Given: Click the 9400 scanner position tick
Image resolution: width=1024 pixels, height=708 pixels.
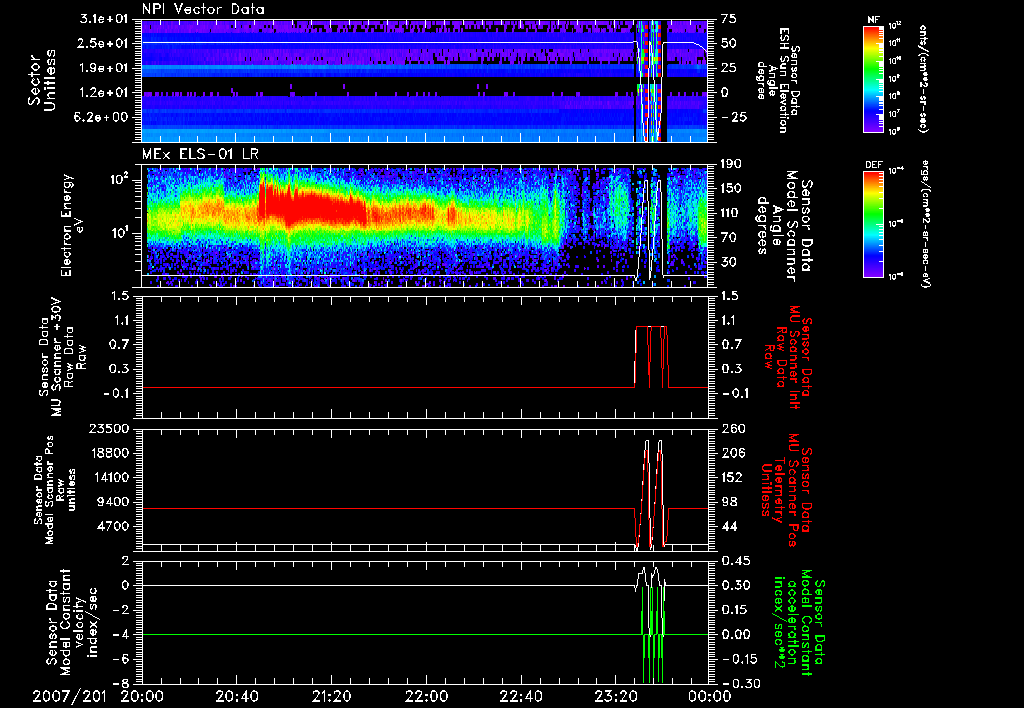Looking at the screenshot, I should 113,502.
